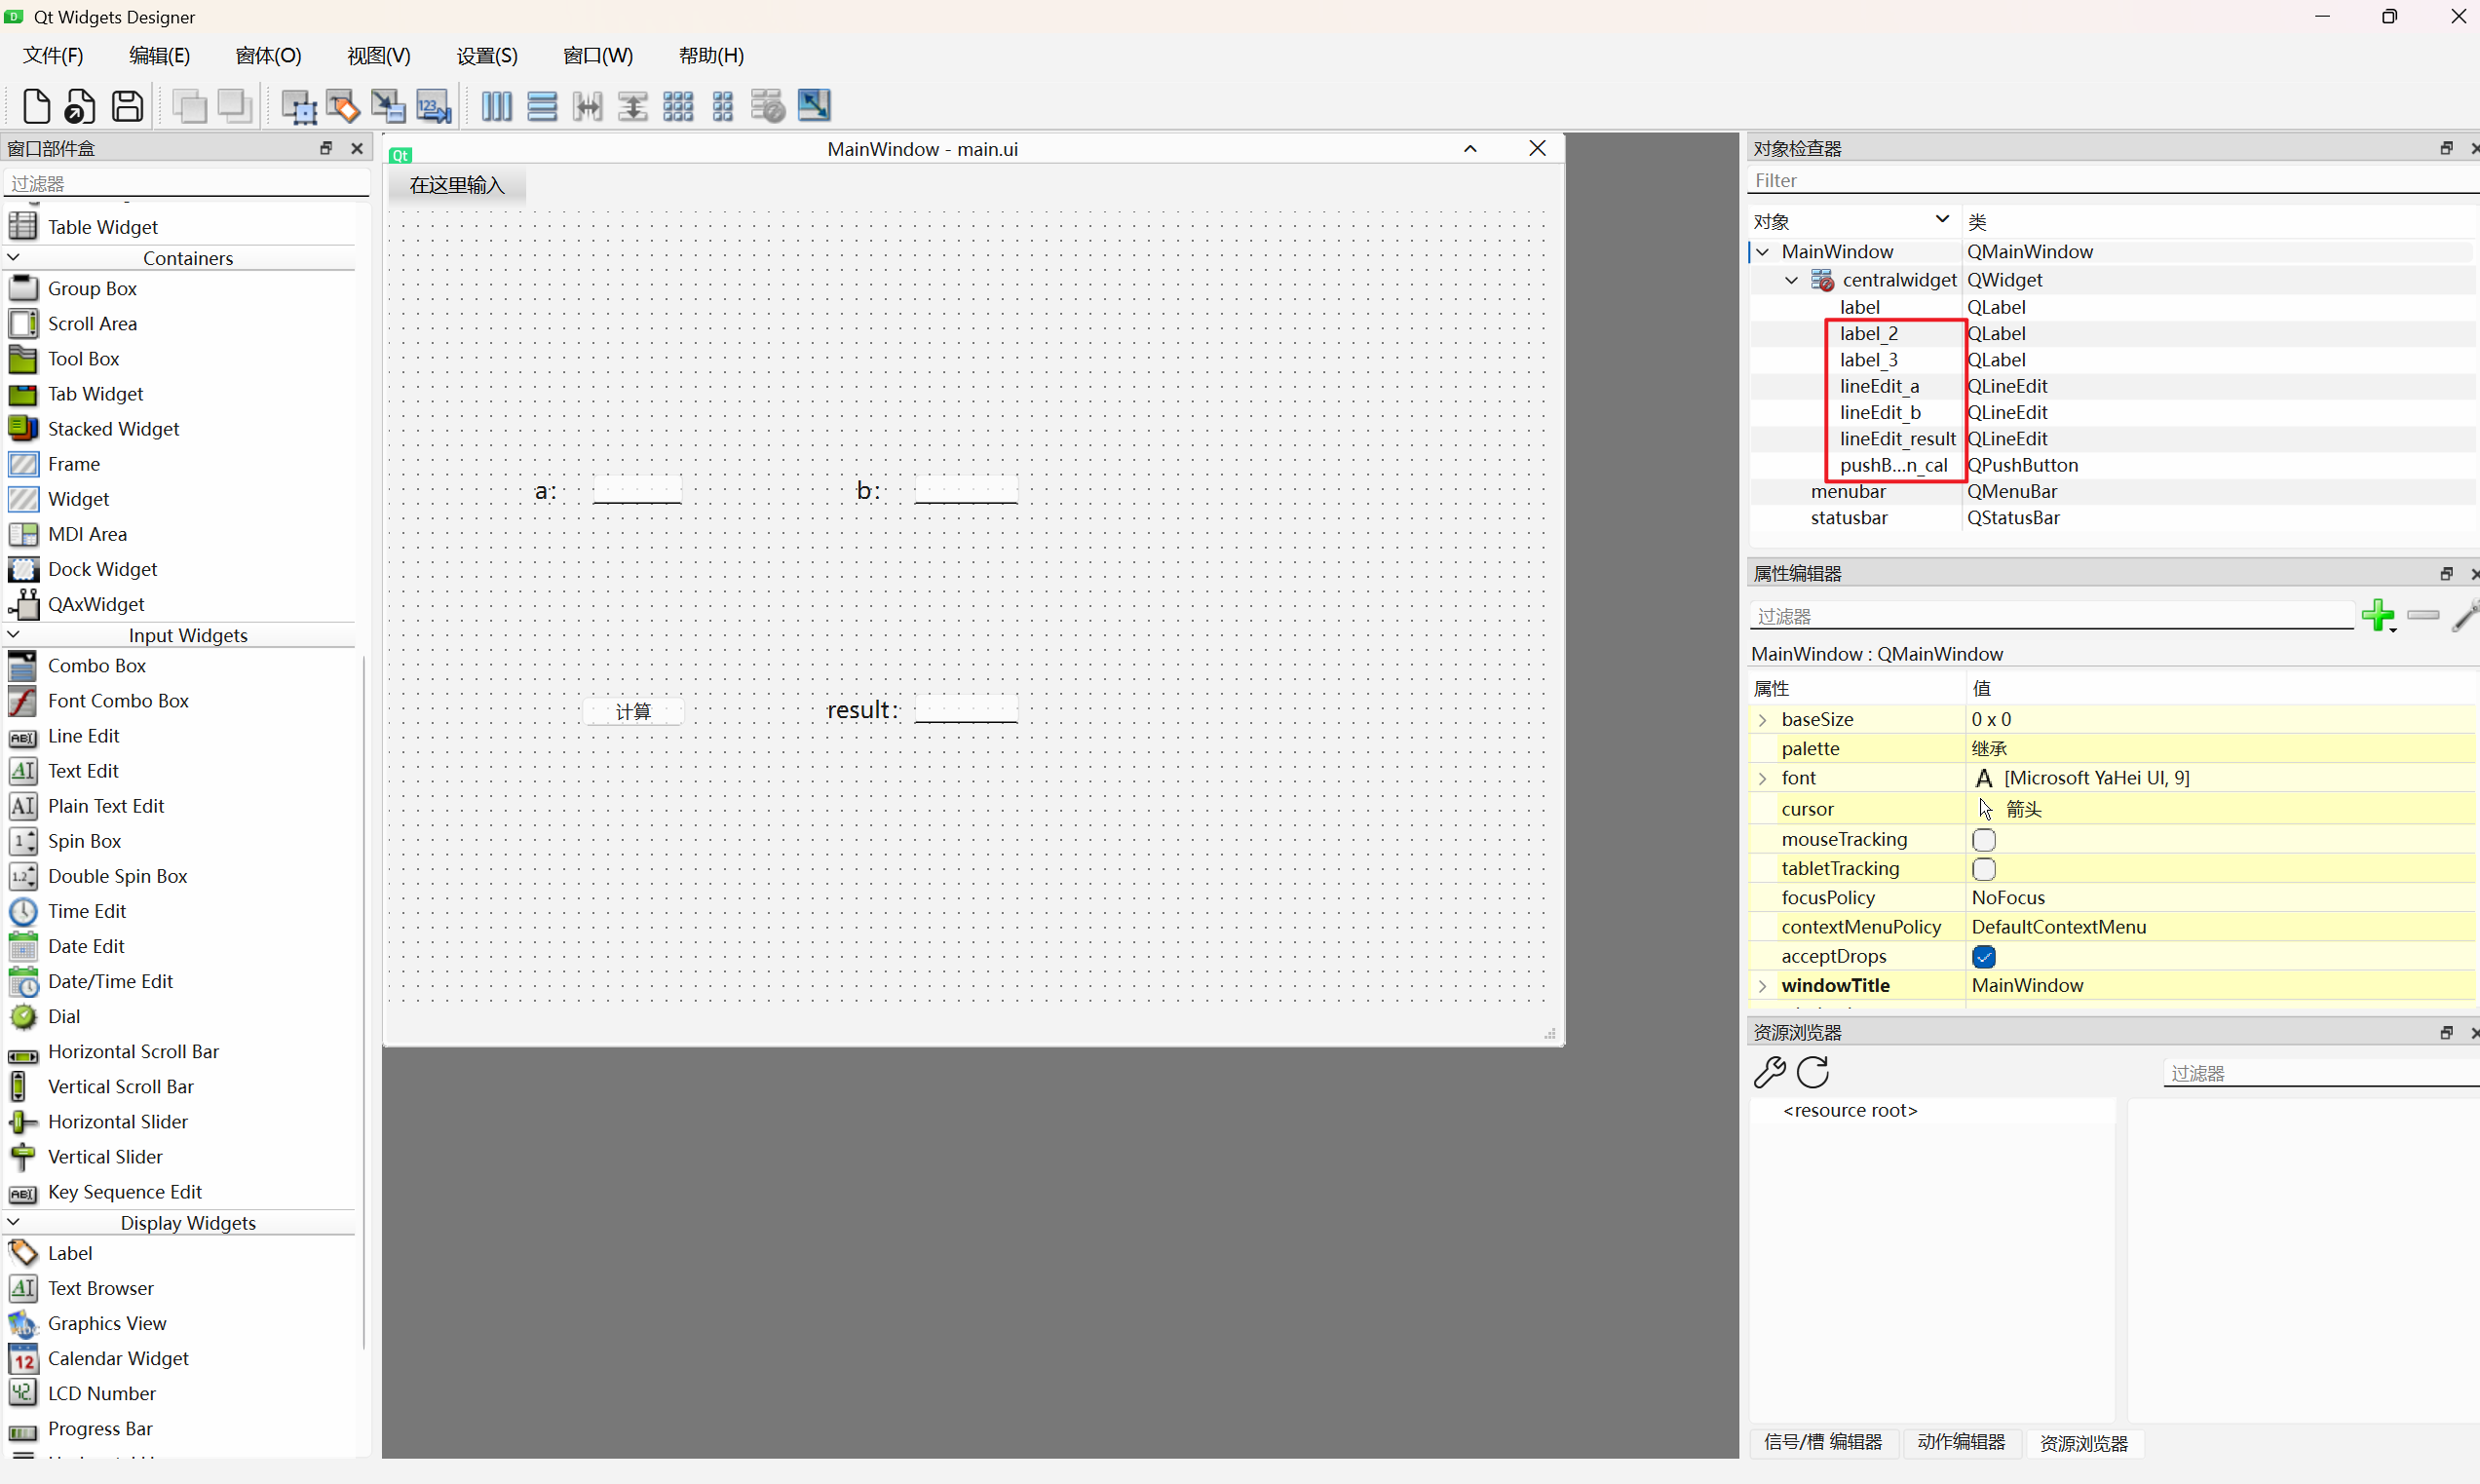Apply Lay Out in a Grid icon
The width and height of the screenshot is (2480, 1484).
click(x=677, y=106)
